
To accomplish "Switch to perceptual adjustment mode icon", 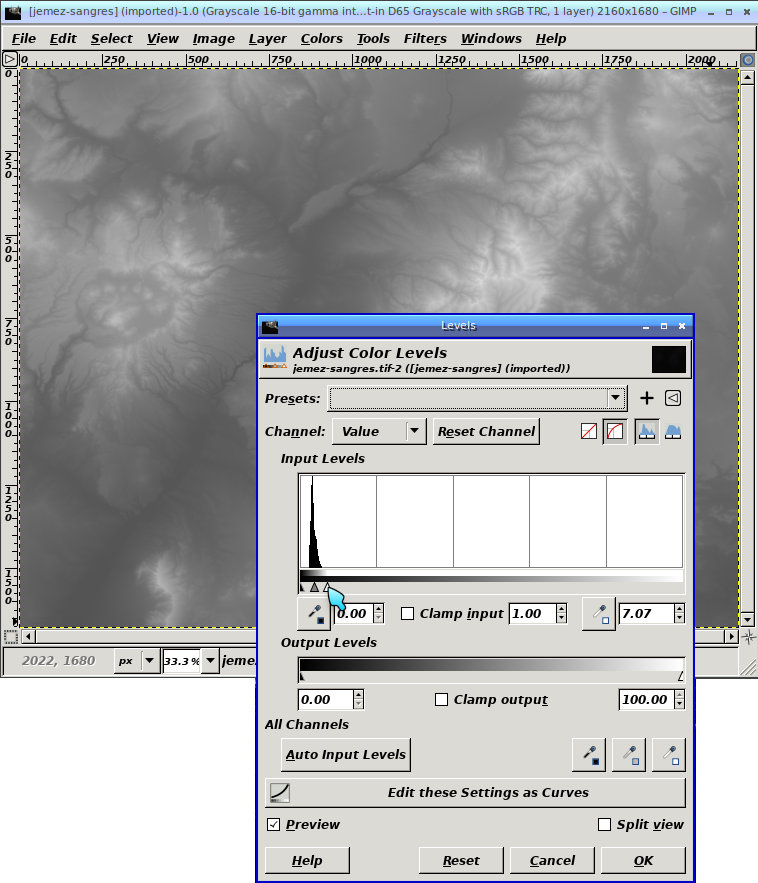I will coord(615,431).
